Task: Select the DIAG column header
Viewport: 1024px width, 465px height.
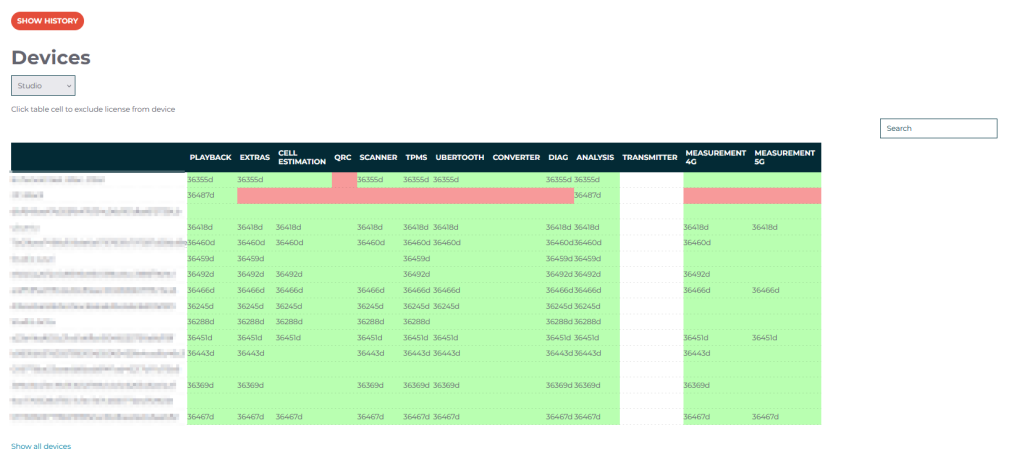Action: [558, 157]
